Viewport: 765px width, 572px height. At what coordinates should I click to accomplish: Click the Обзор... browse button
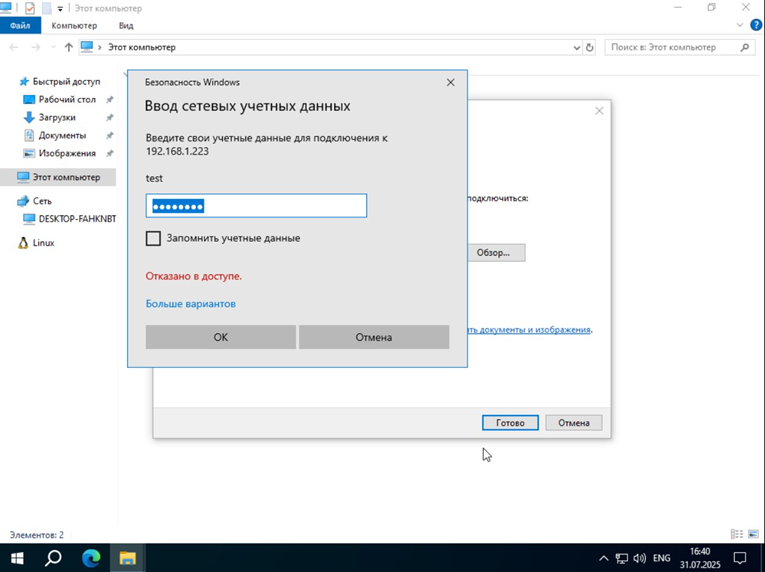tap(496, 253)
